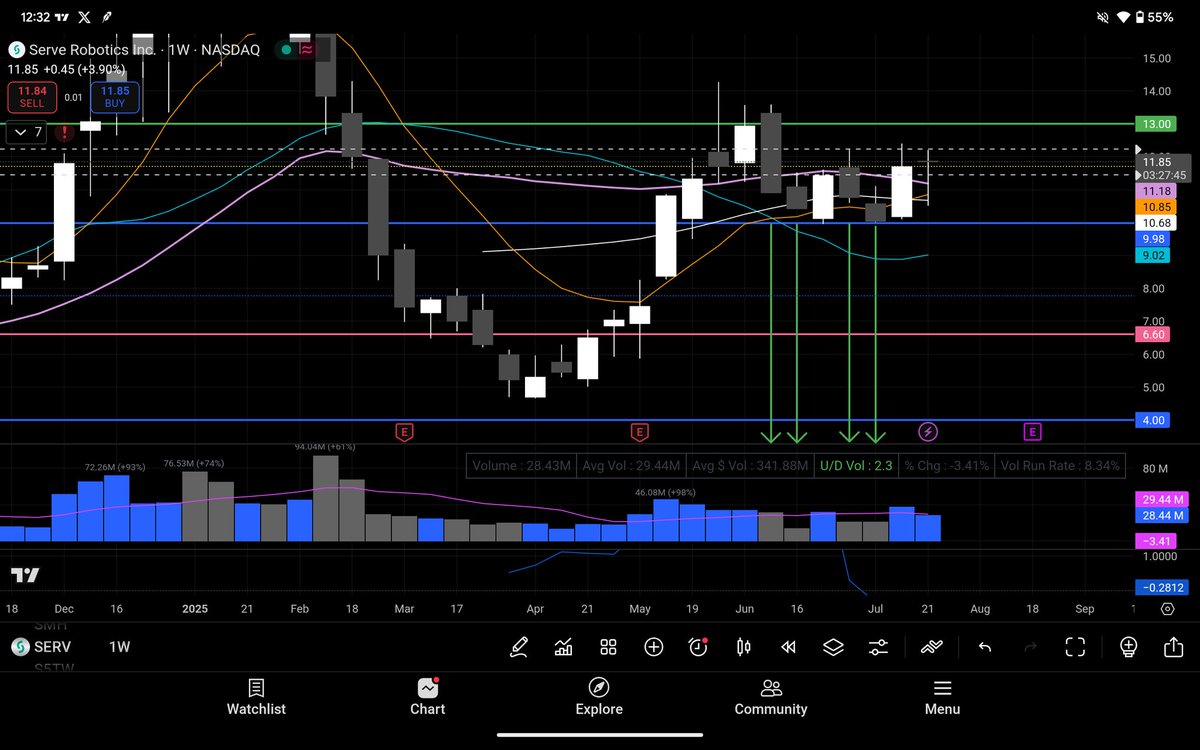The width and height of the screenshot is (1200, 750).
Task: Enter fullscreen mode via brackets icon
Action: click(1075, 647)
